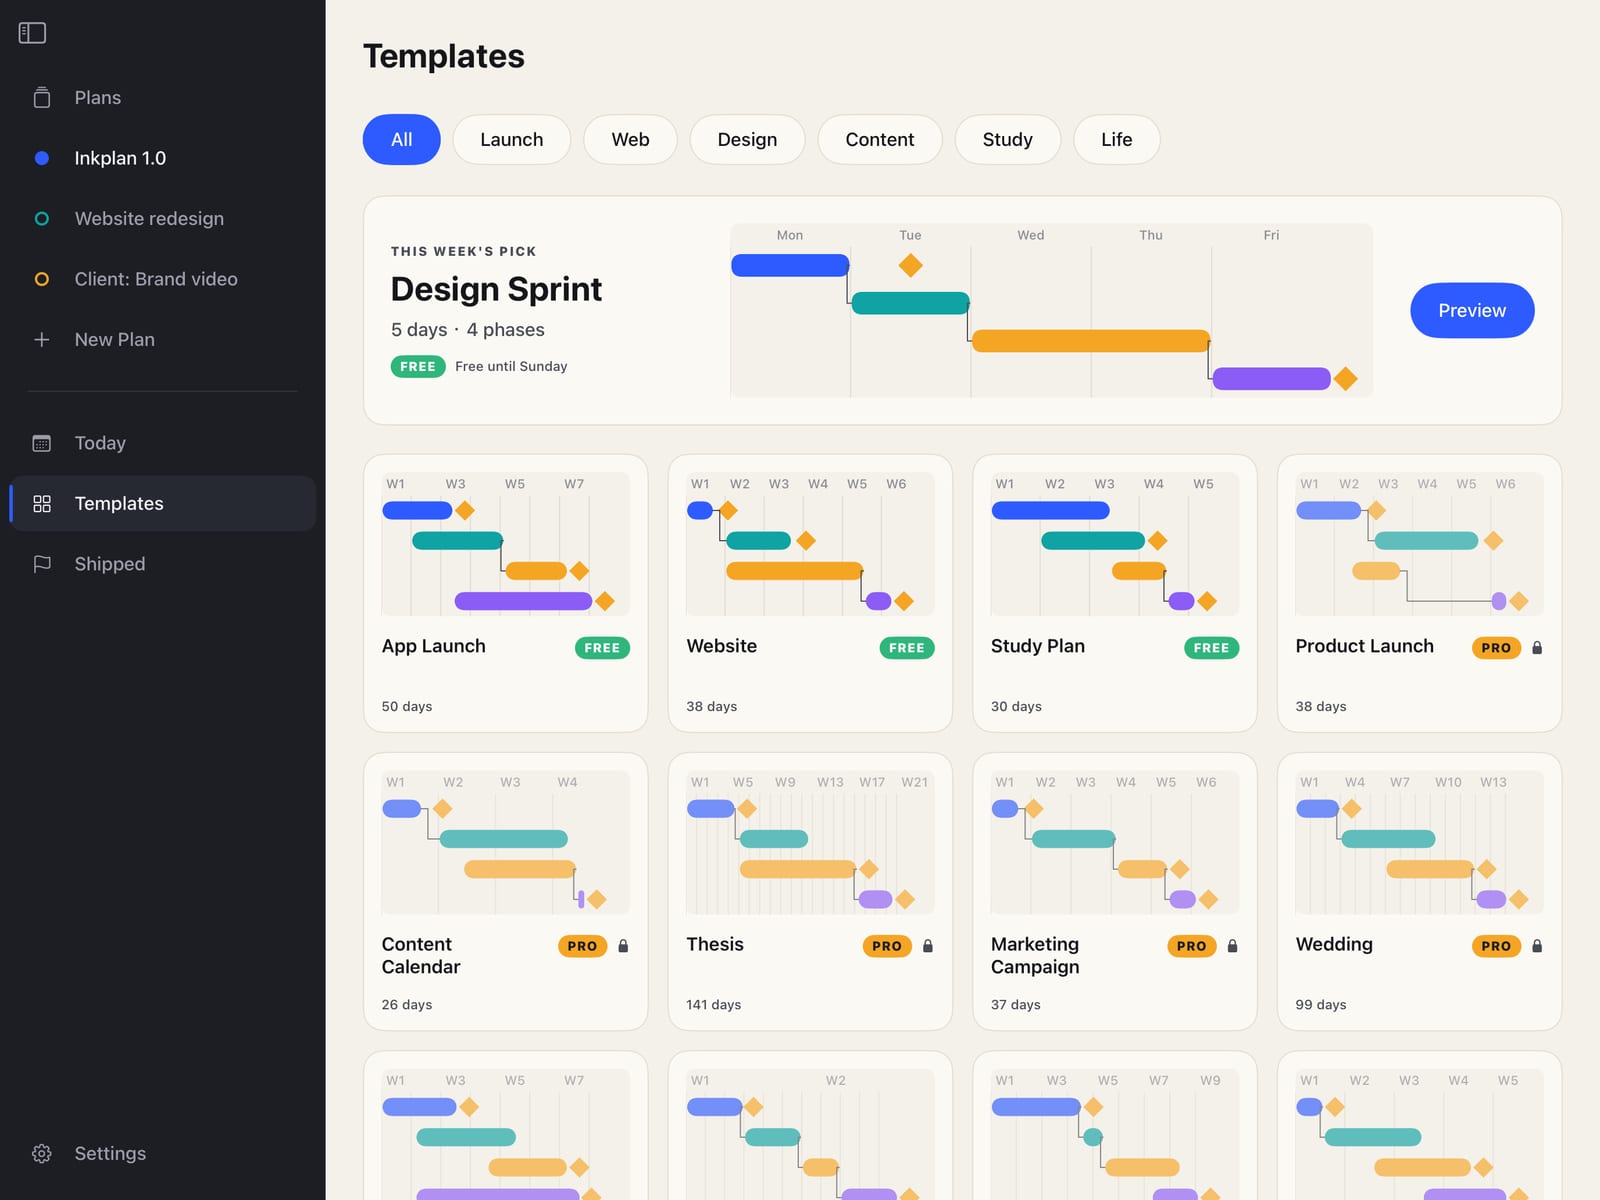
Task: Click the Design Sprint title
Action: [x=496, y=289]
